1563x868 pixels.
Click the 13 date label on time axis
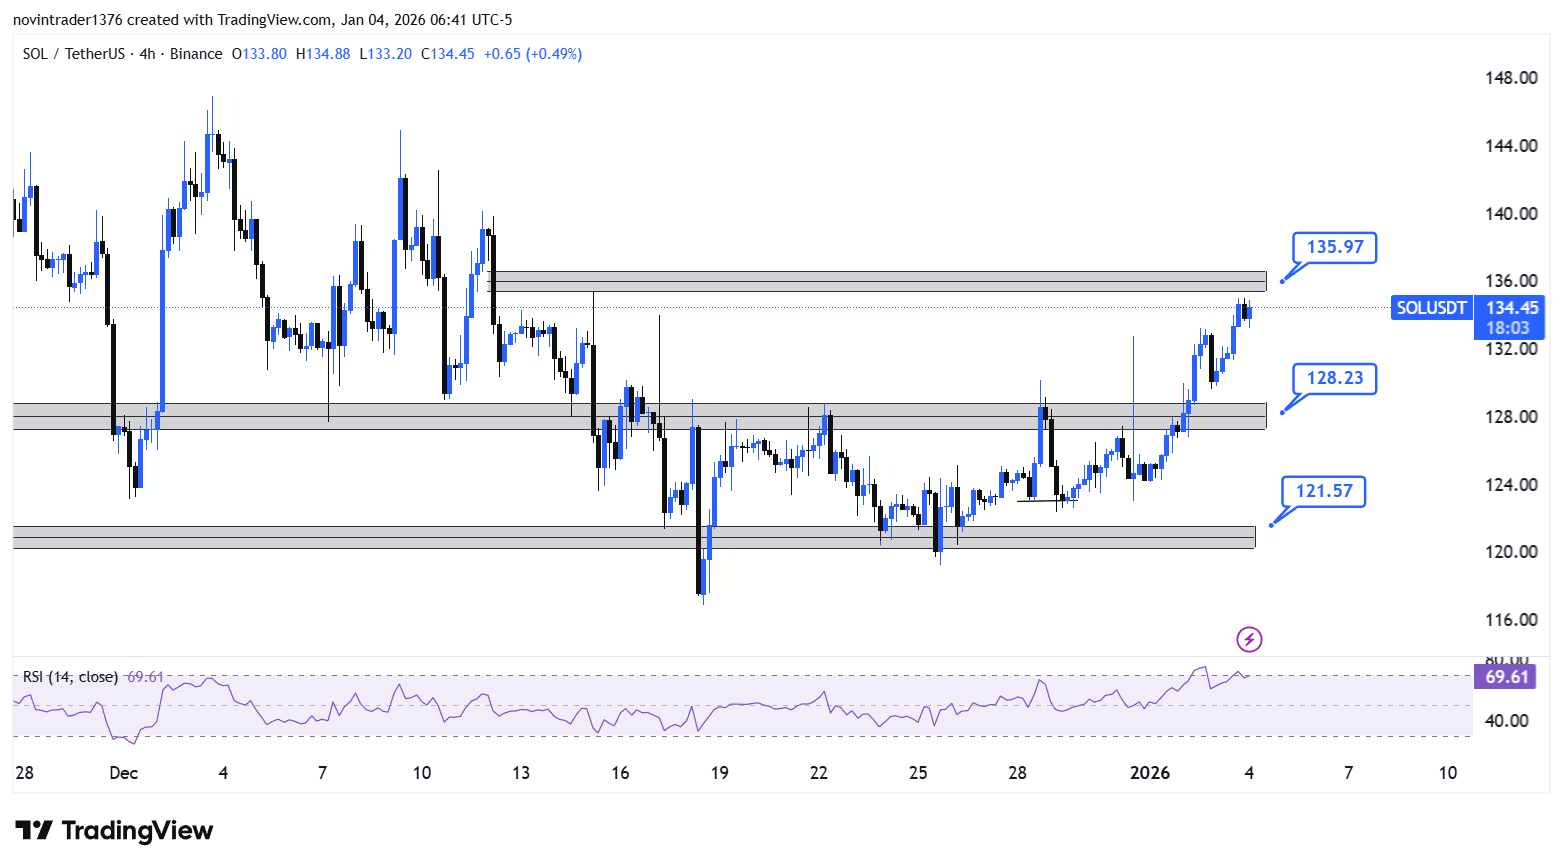[x=521, y=773]
